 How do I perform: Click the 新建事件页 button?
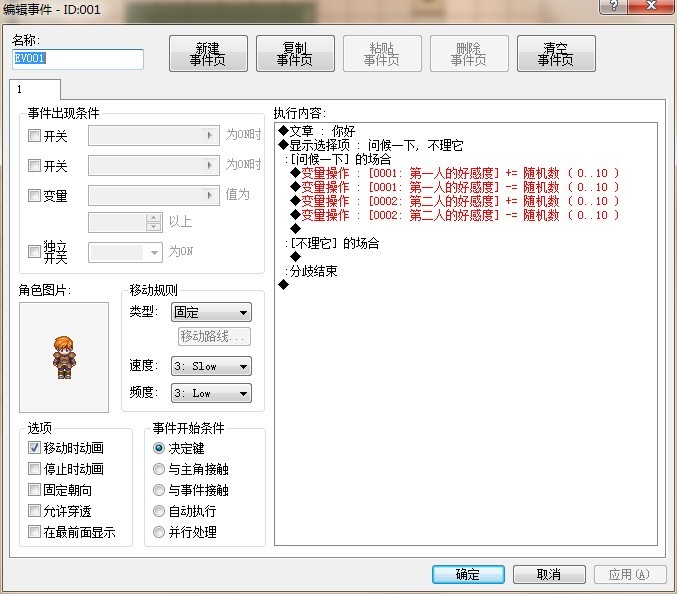pos(208,54)
